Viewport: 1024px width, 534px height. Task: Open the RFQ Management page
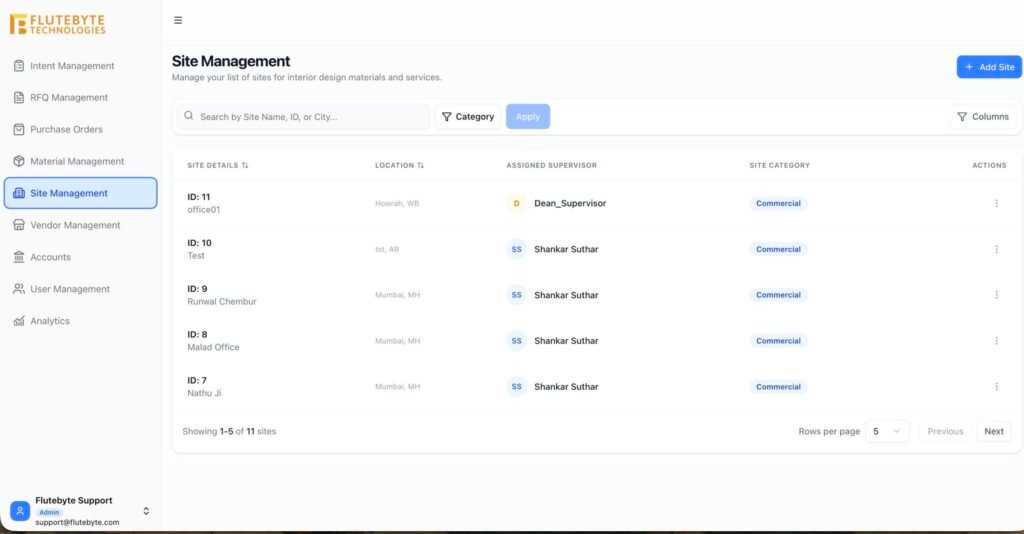[80, 97]
